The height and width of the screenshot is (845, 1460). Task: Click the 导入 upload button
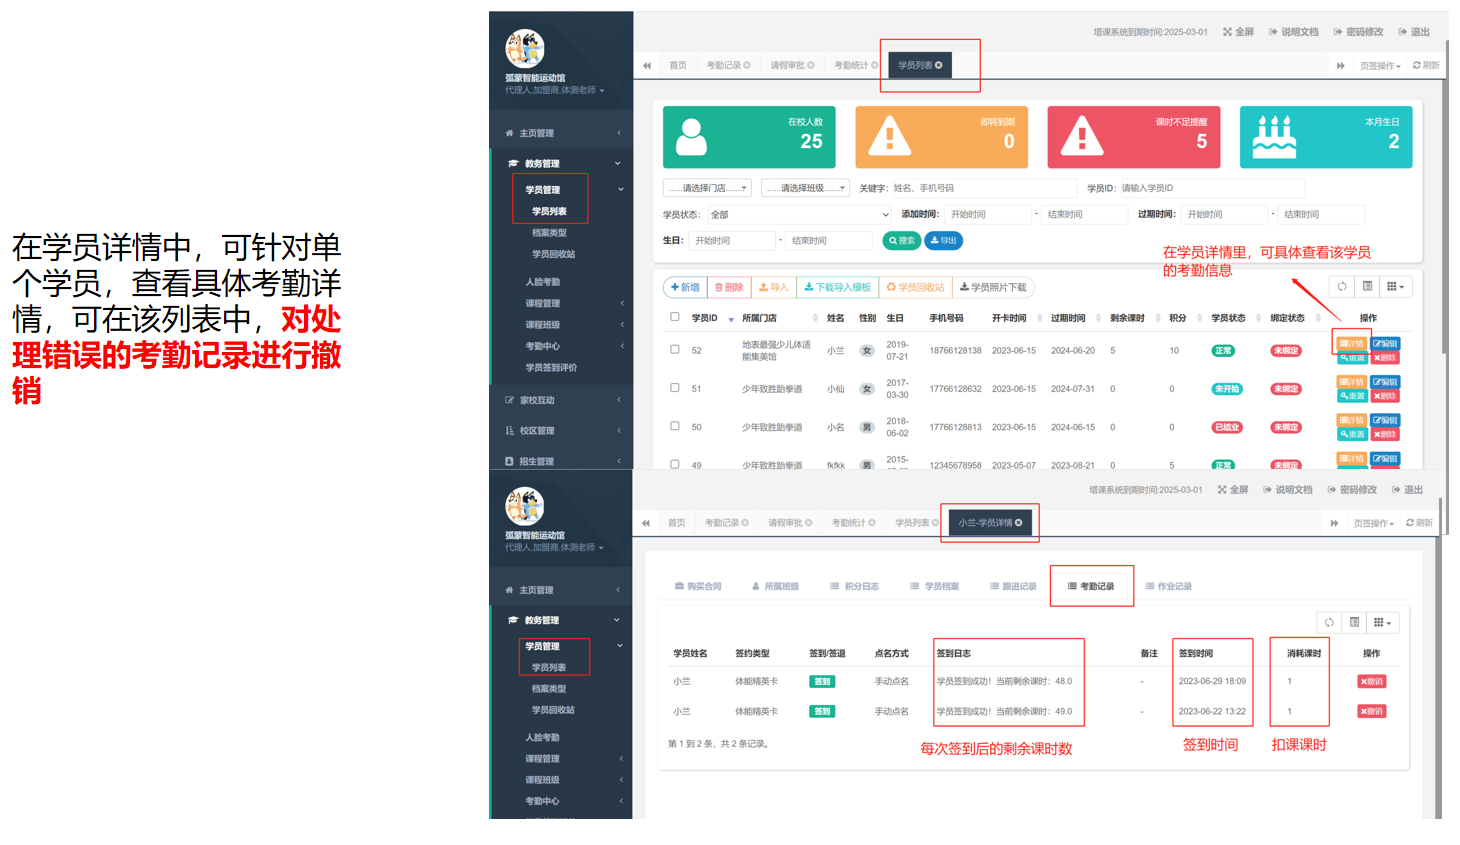pyautogui.click(x=773, y=287)
